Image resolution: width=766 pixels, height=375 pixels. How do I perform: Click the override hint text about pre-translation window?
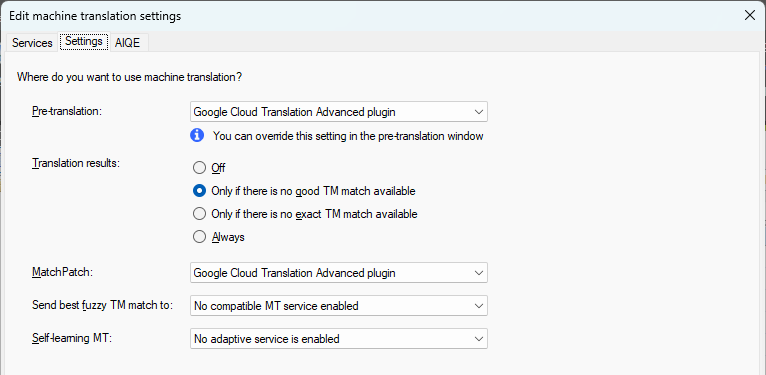pos(348,136)
